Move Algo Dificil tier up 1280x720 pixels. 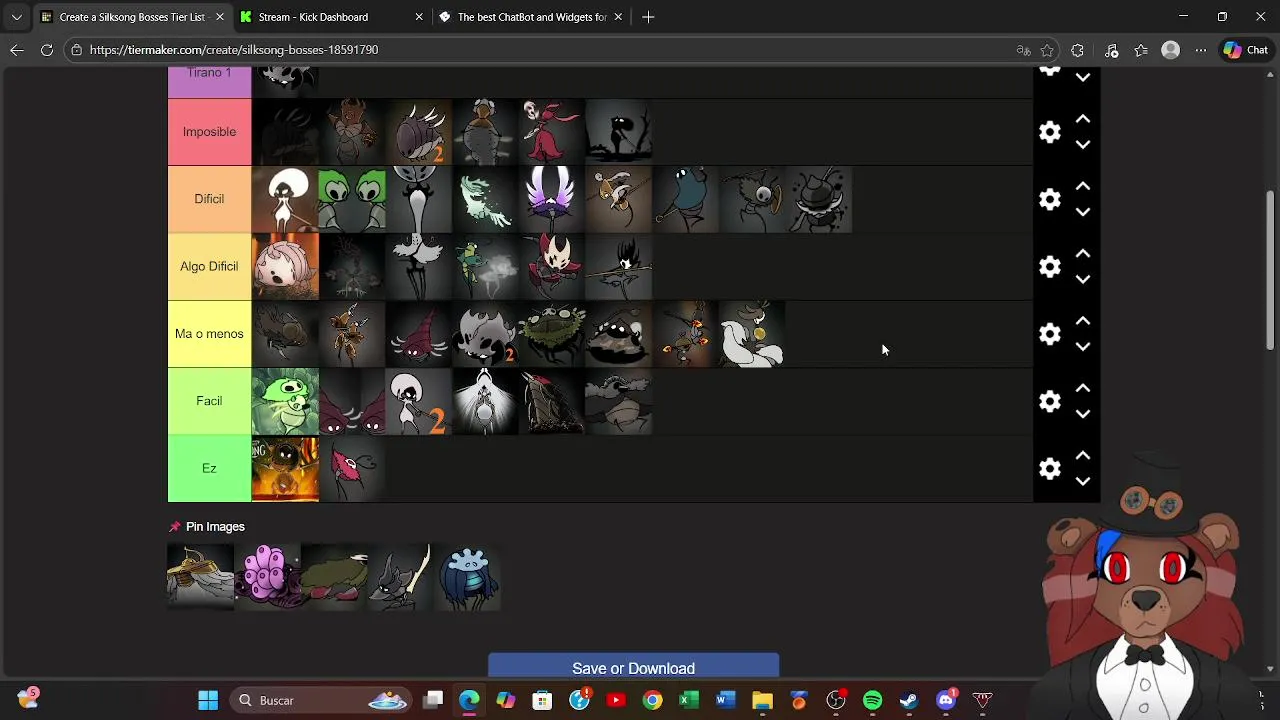pyautogui.click(x=1083, y=254)
